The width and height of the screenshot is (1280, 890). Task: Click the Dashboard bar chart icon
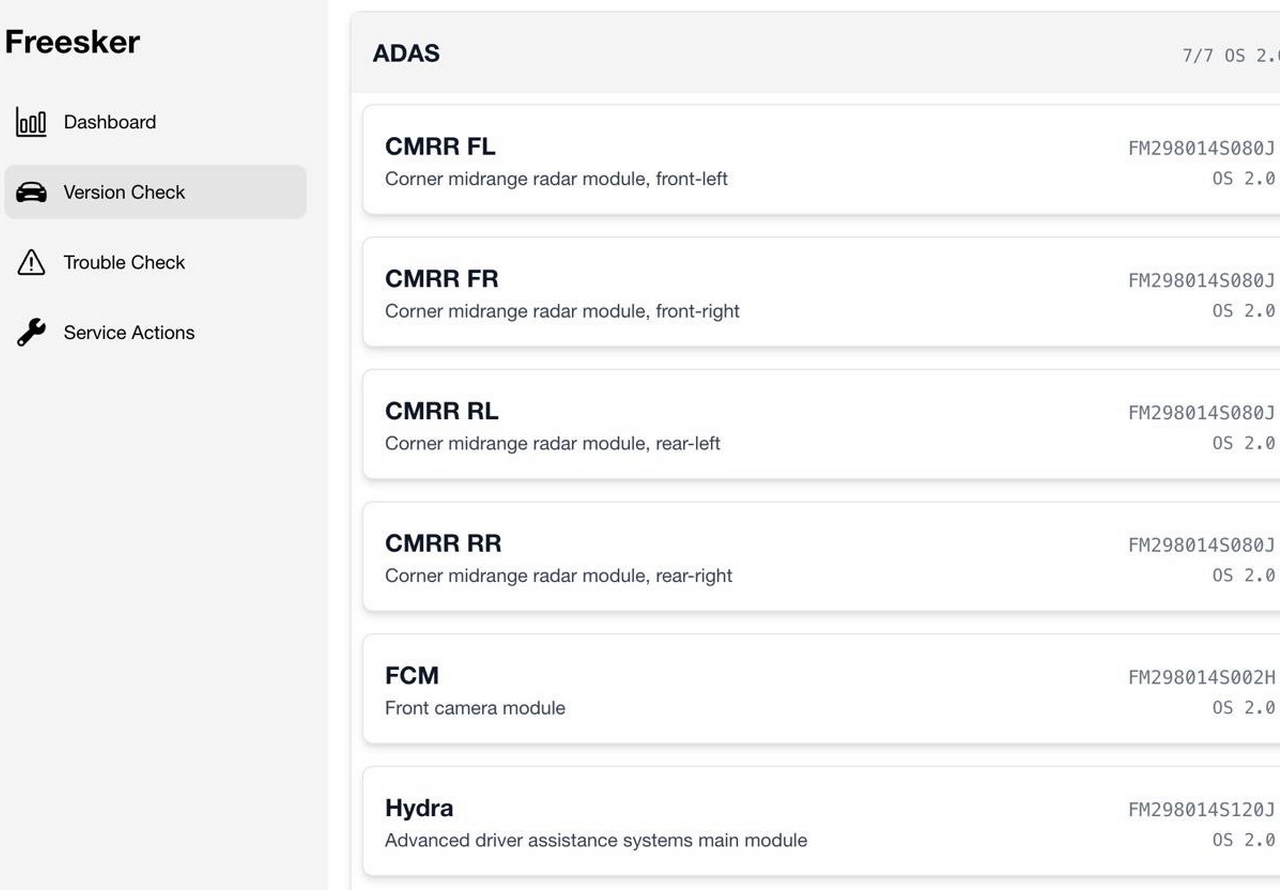coord(31,122)
